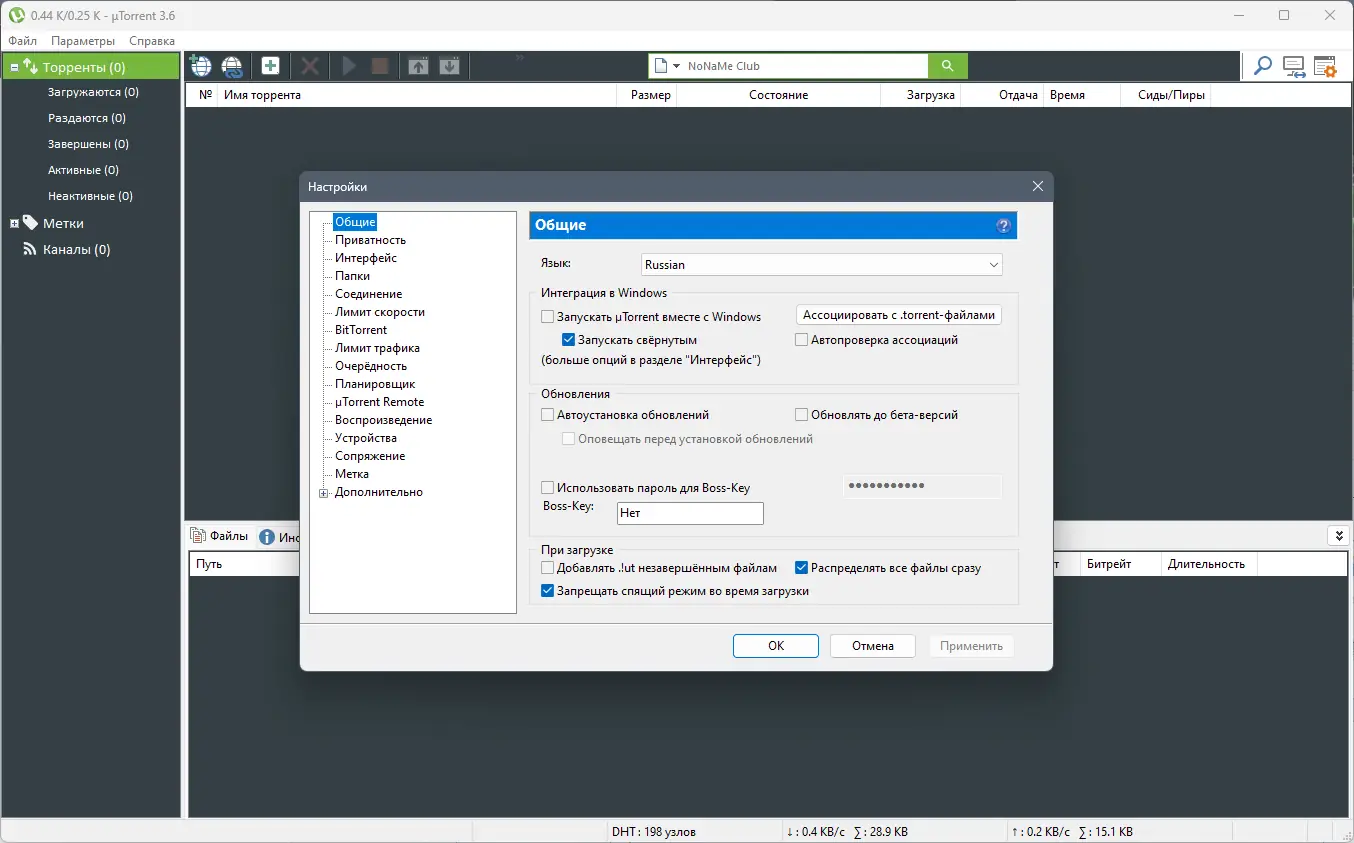Toggle the Автопроверка ассоциаций checkbox

tap(801, 340)
